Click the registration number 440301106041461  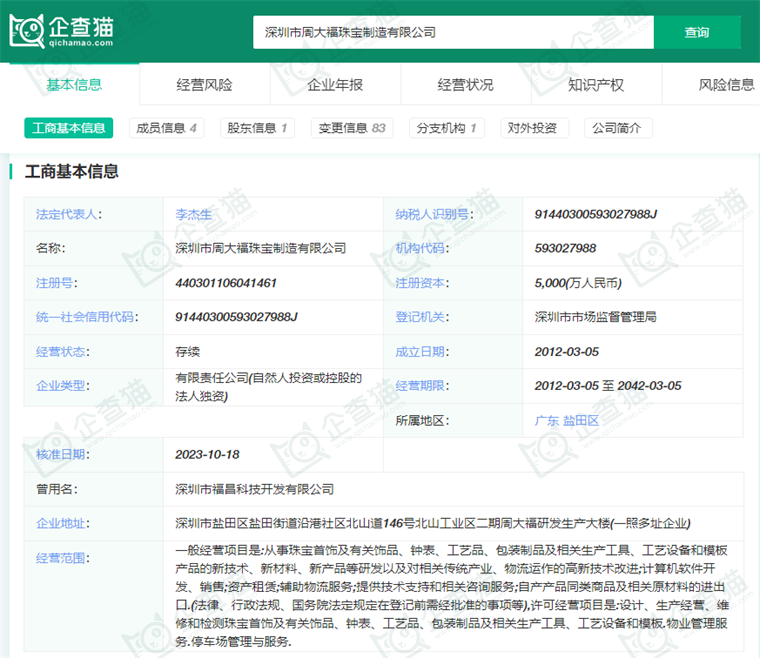(226, 283)
